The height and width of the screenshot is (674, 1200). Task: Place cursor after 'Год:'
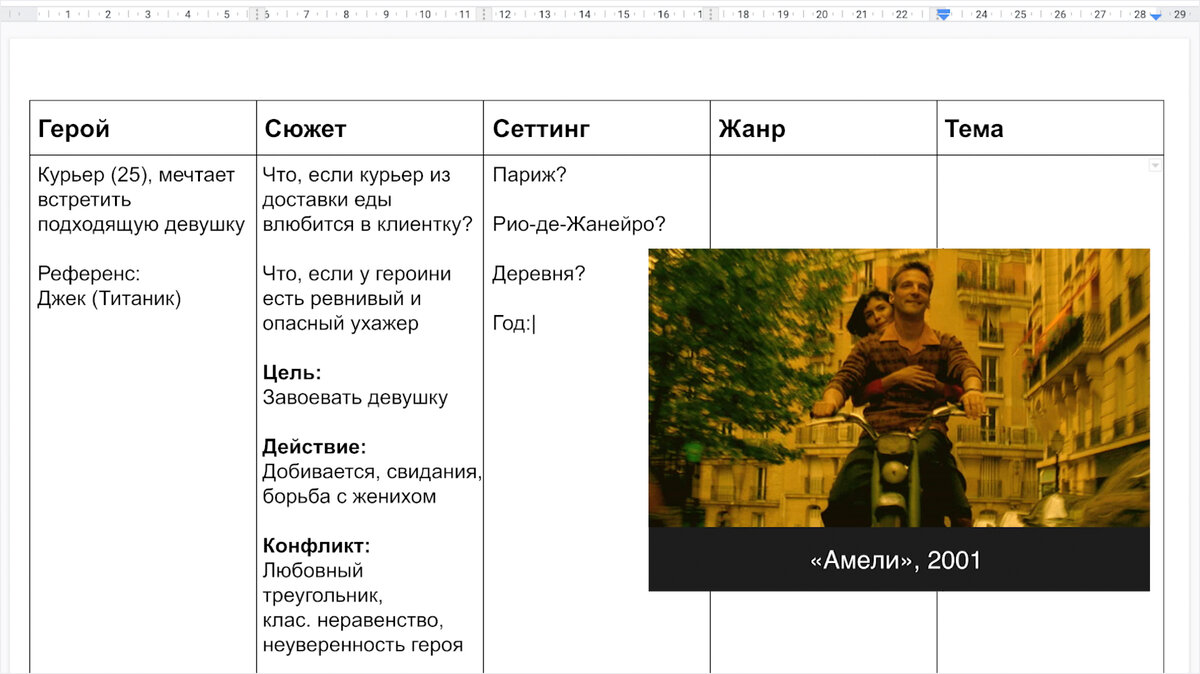pos(534,323)
